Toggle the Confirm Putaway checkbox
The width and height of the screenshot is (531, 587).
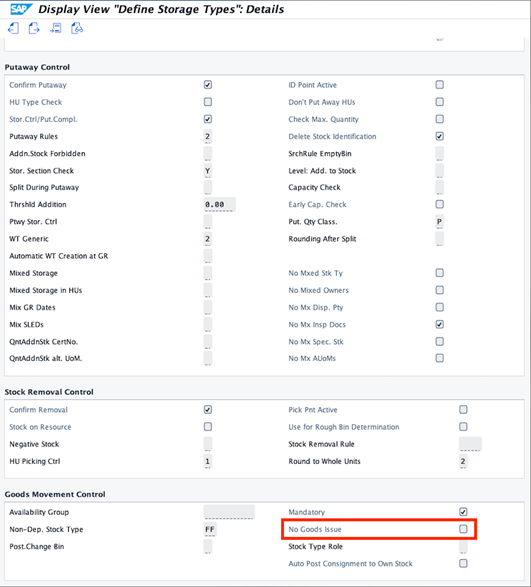coord(208,85)
